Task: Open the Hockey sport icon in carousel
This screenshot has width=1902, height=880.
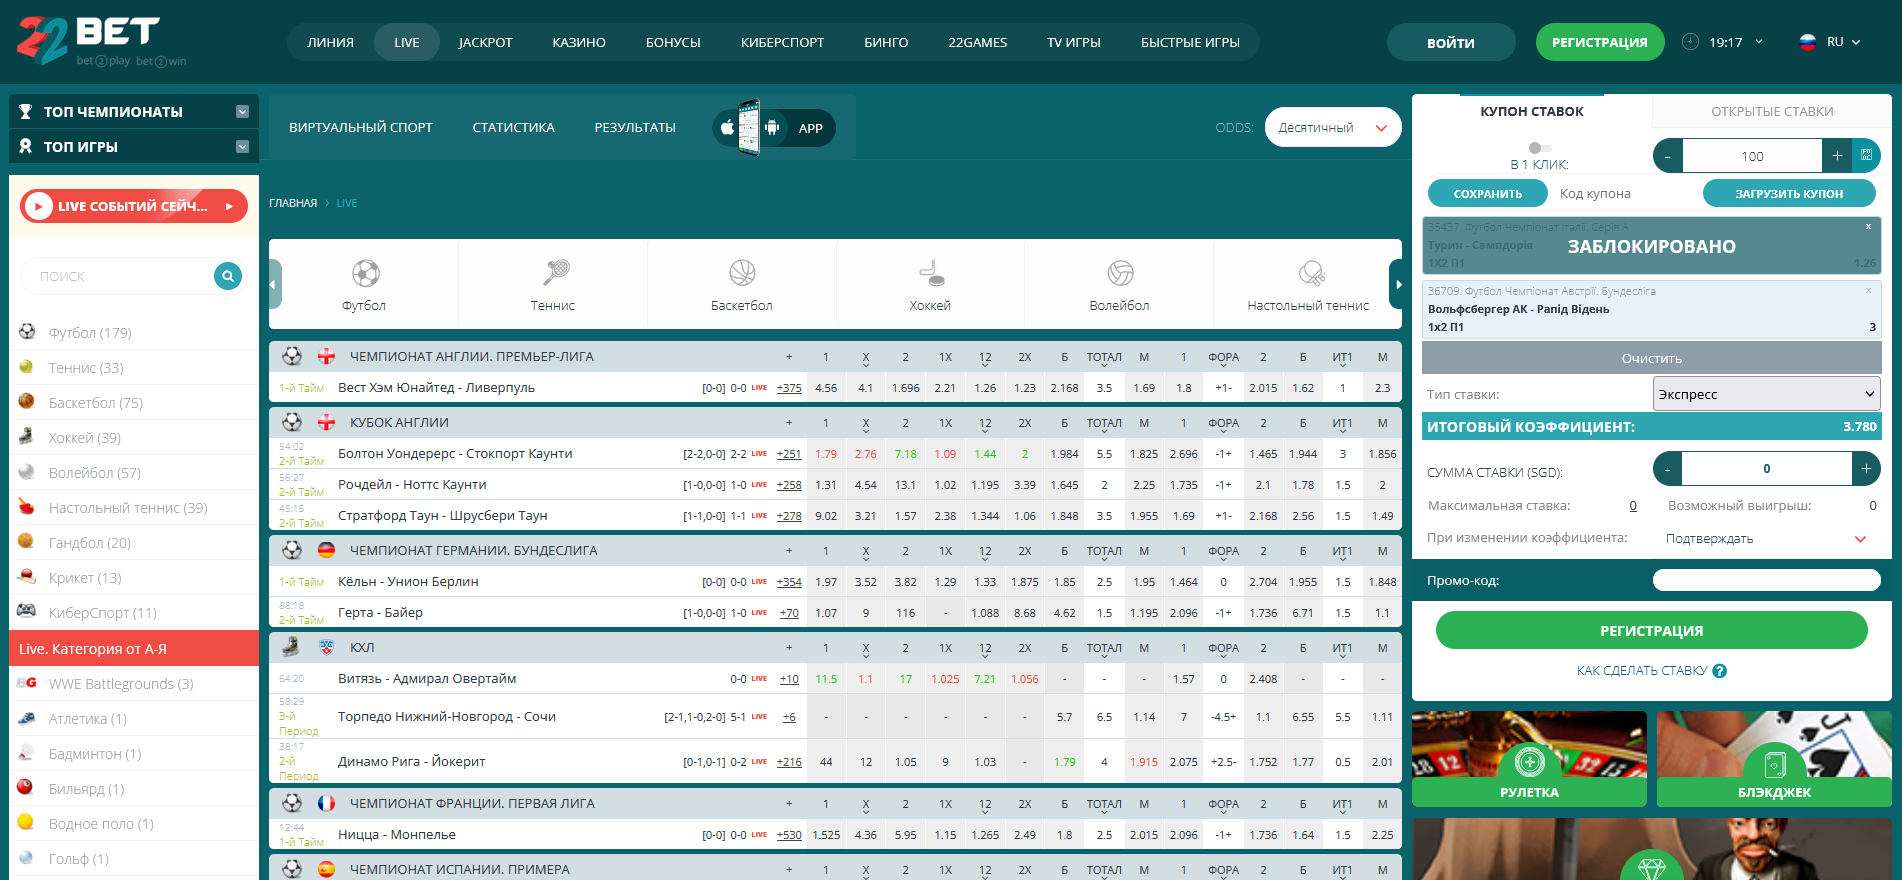Action: [x=931, y=274]
